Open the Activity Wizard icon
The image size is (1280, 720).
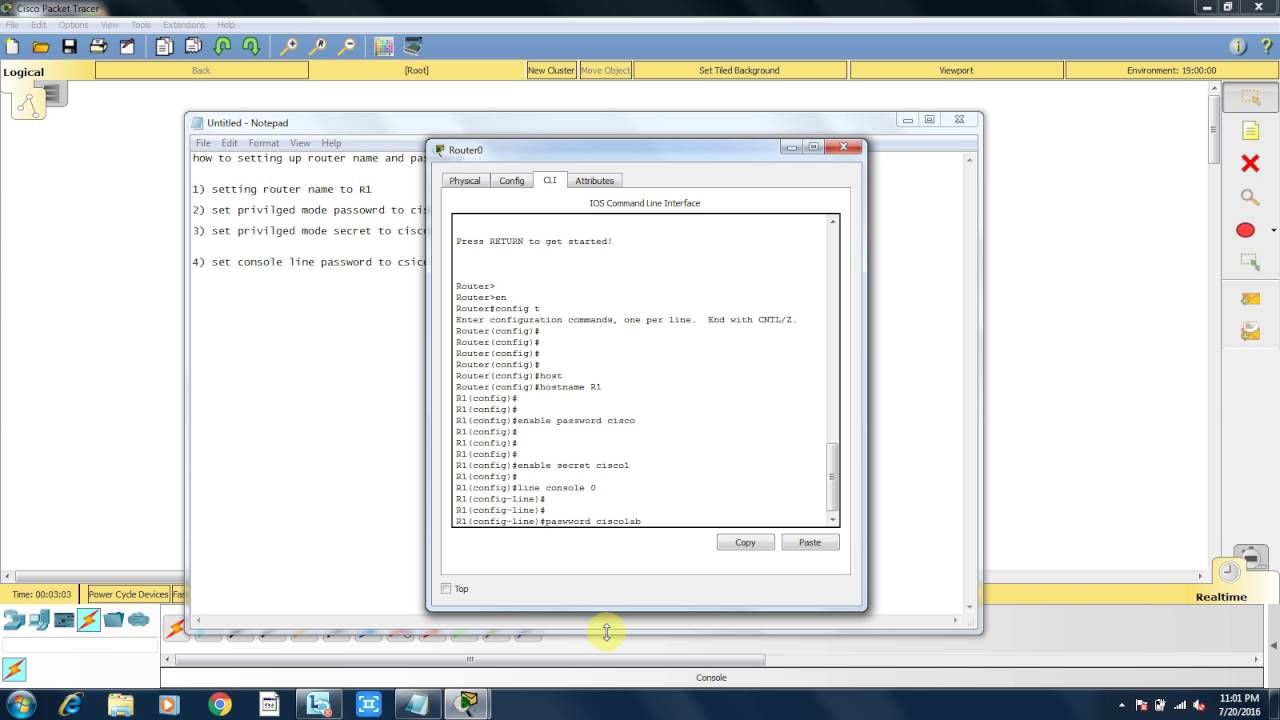pos(127,46)
